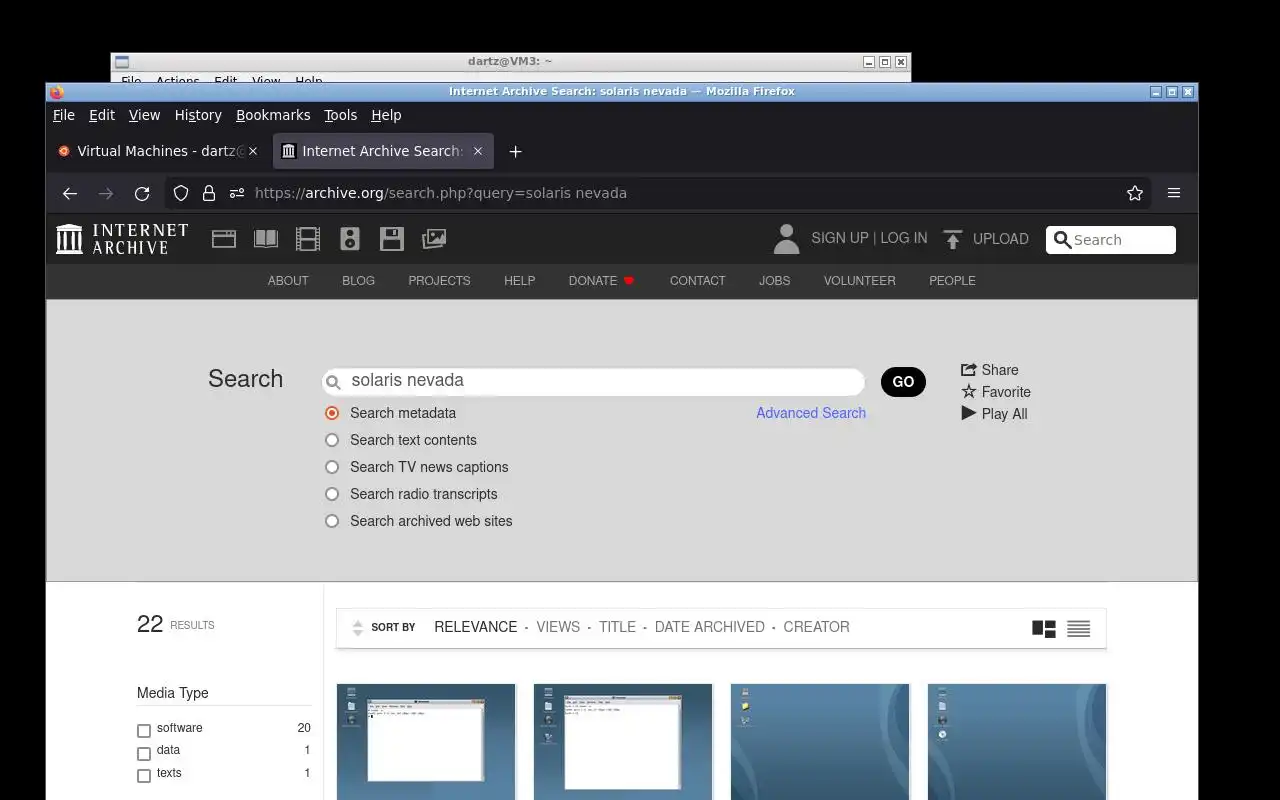Close the Virtual Machines tab
The height and width of the screenshot is (800, 1280).
253,151
